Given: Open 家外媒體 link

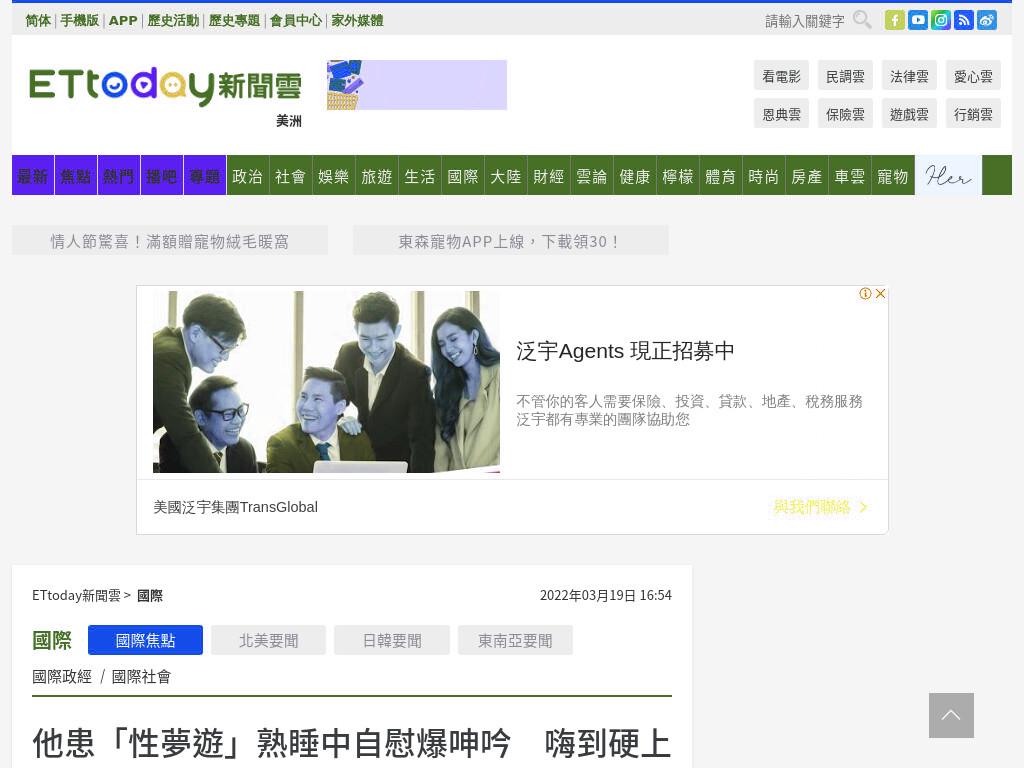Looking at the screenshot, I should point(357,20).
